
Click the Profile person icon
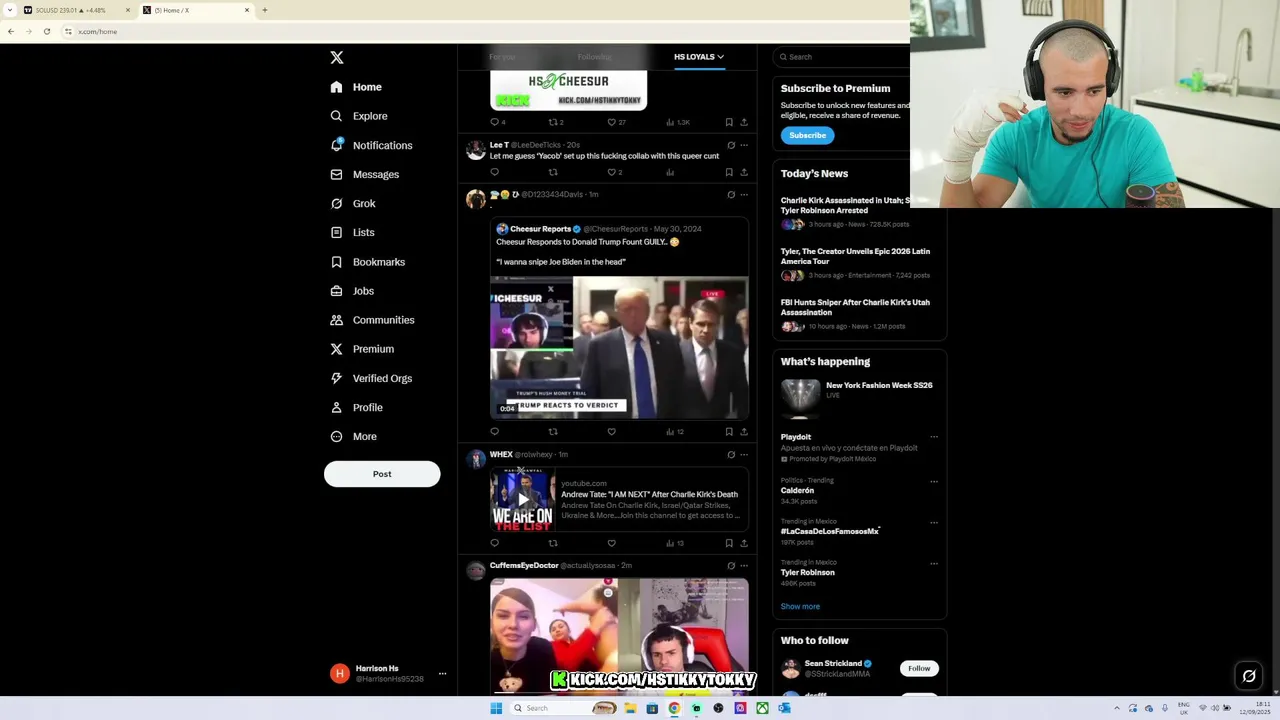tap(336, 407)
